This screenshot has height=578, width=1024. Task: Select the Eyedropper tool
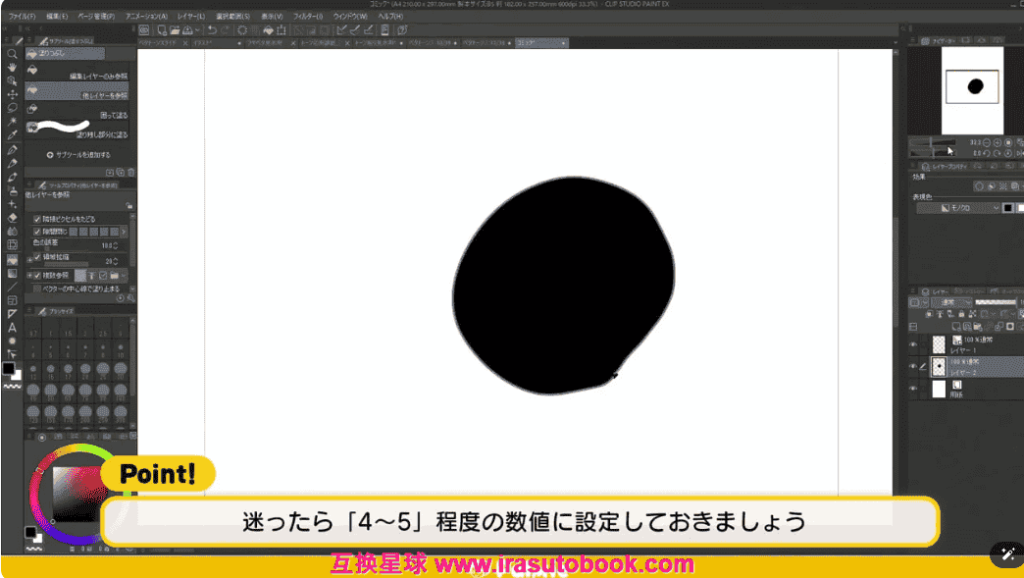[12, 133]
